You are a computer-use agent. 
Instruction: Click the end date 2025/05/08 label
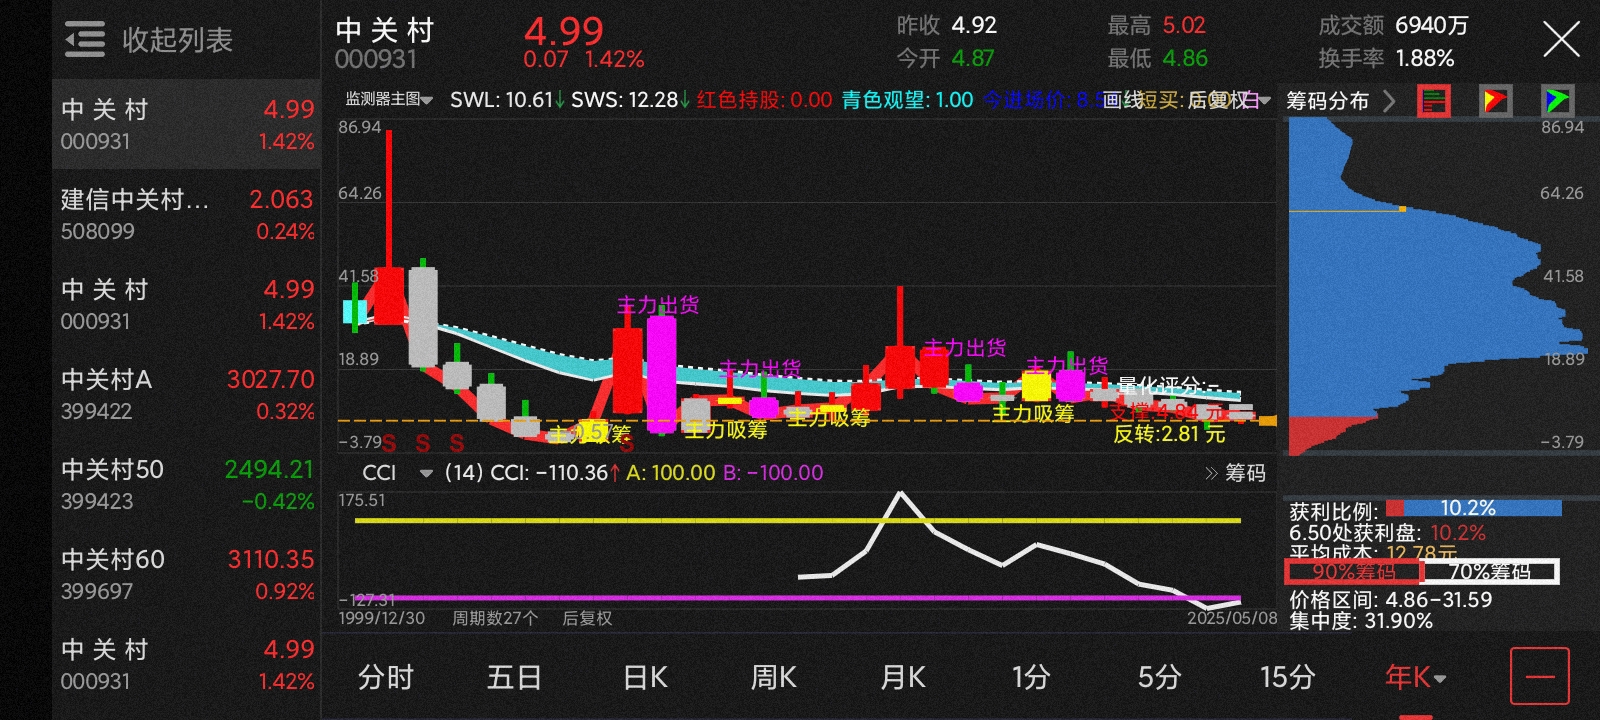pyautogui.click(x=1232, y=618)
